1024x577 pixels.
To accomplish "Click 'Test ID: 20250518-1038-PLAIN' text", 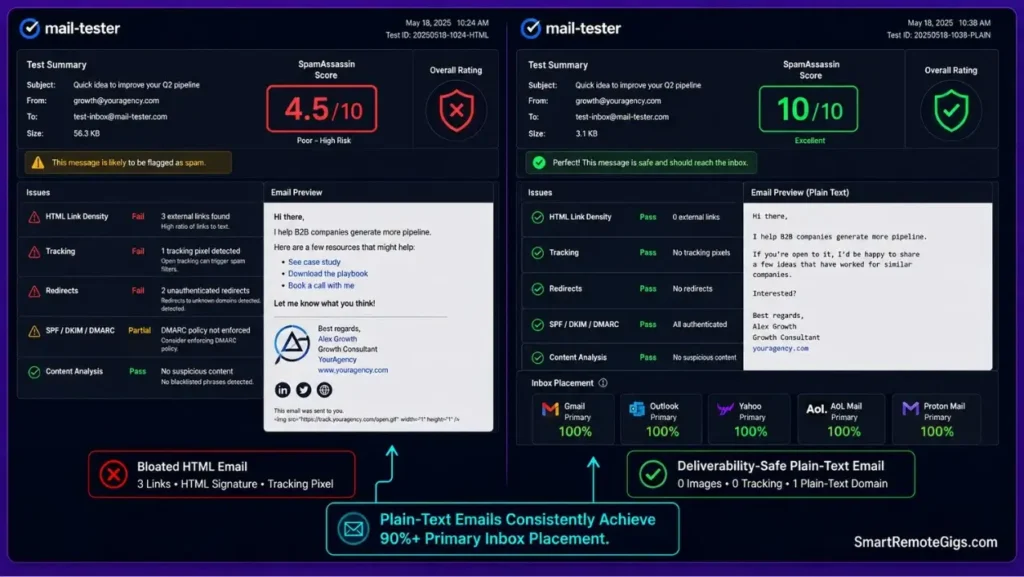I will (938, 35).
